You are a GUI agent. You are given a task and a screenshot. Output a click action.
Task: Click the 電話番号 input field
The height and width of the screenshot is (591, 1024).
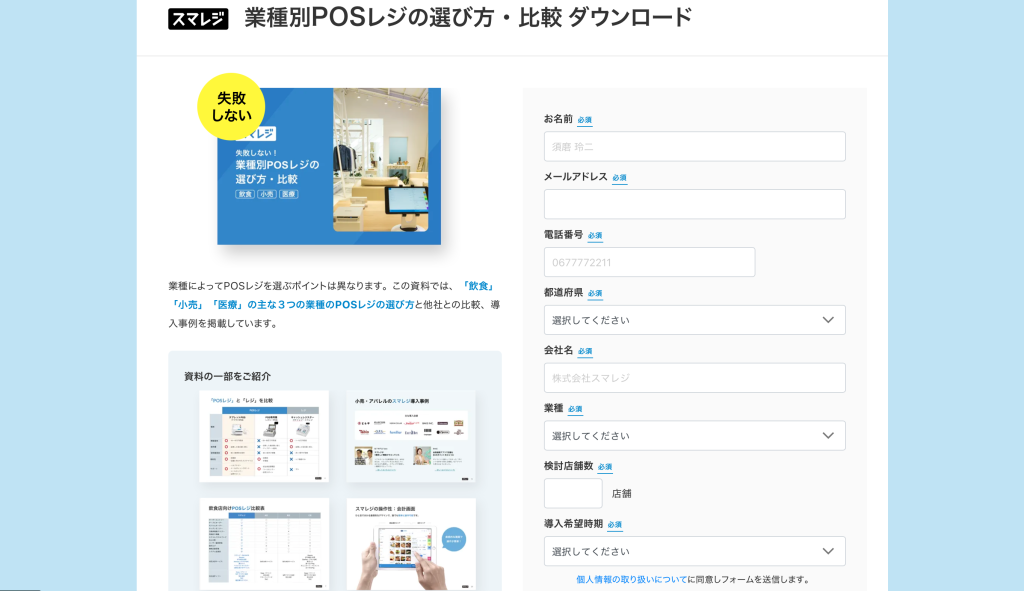click(x=649, y=262)
